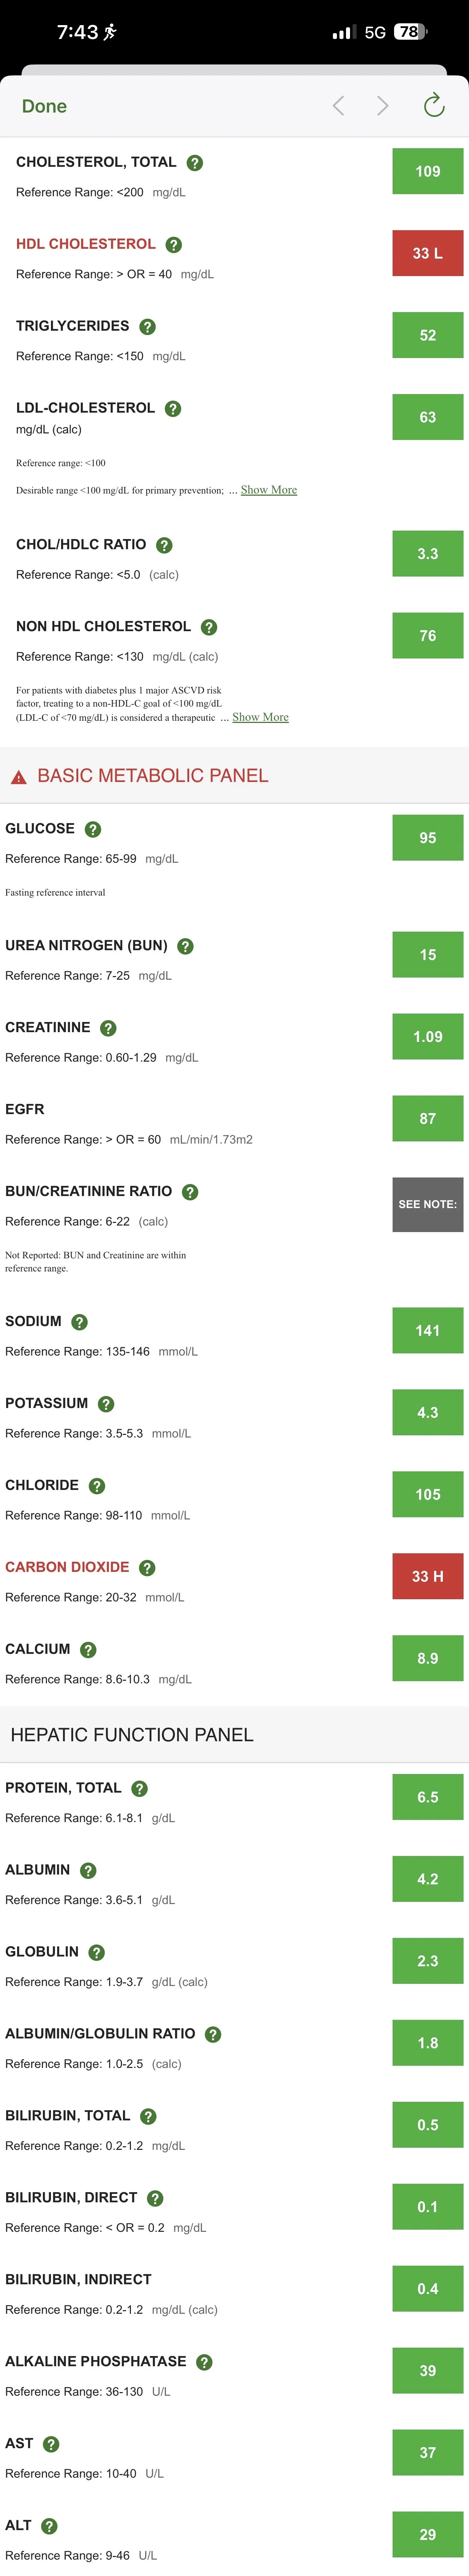This screenshot has width=469, height=2576.
Task: Tap the SEE NOTE result for BUN/Creatinine Ratio
Action: (427, 1204)
